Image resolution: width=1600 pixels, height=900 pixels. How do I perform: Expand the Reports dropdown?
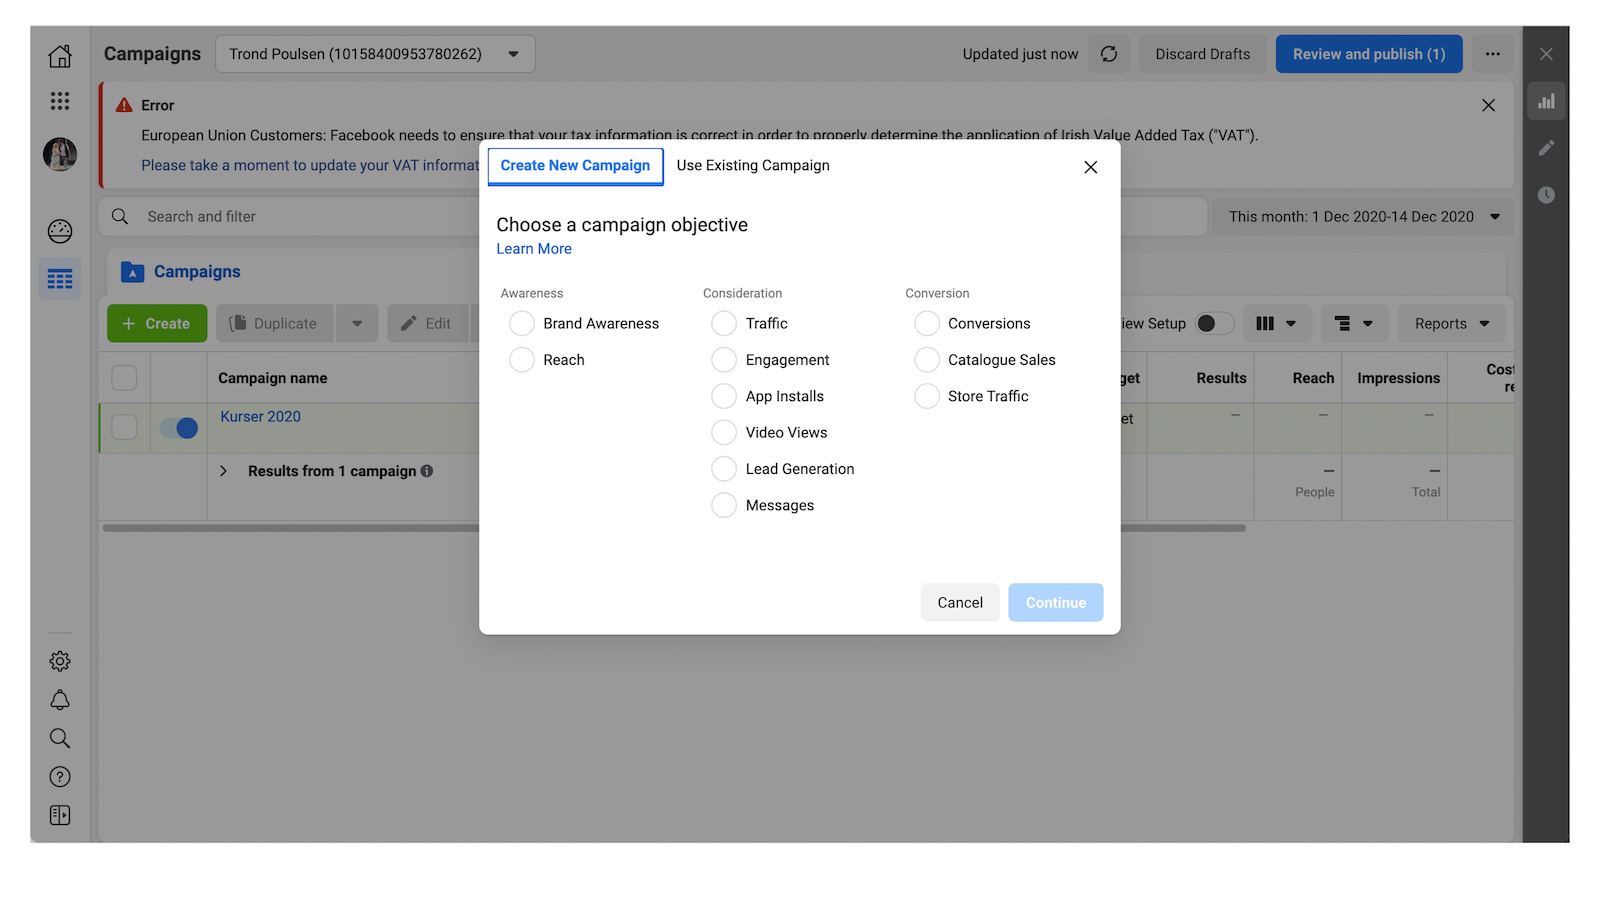point(1451,324)
